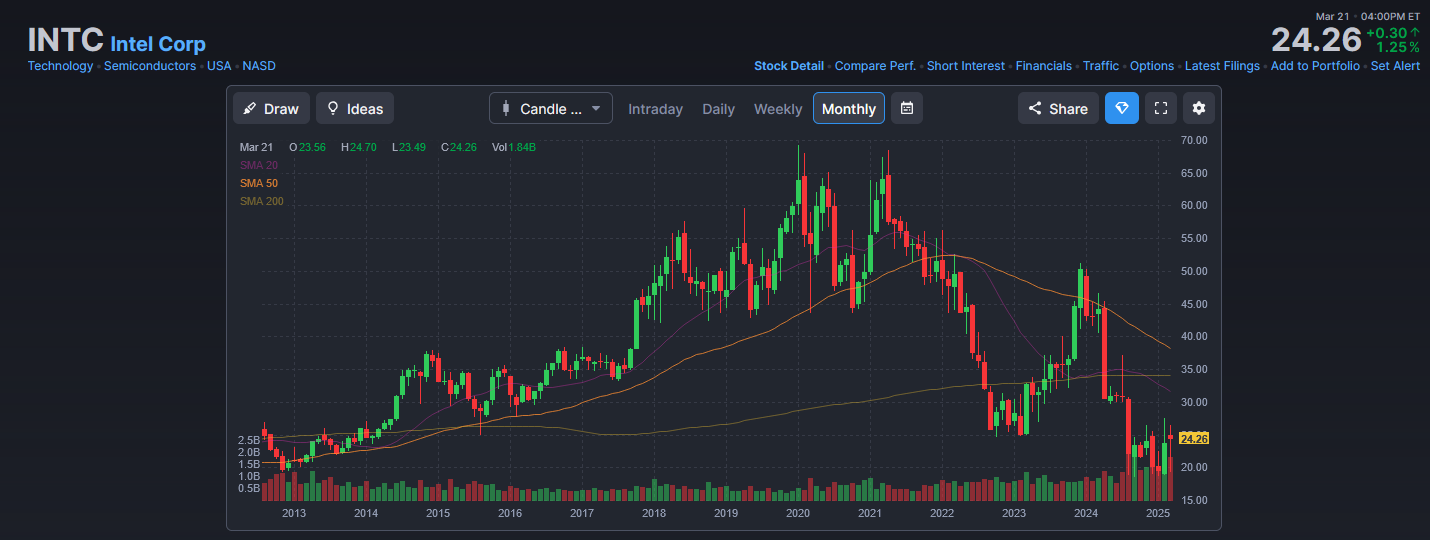Open the Ideas lightbulb button
Image resolution: width=1430 pixels, height=540 pixels.
tap(355, 108)
